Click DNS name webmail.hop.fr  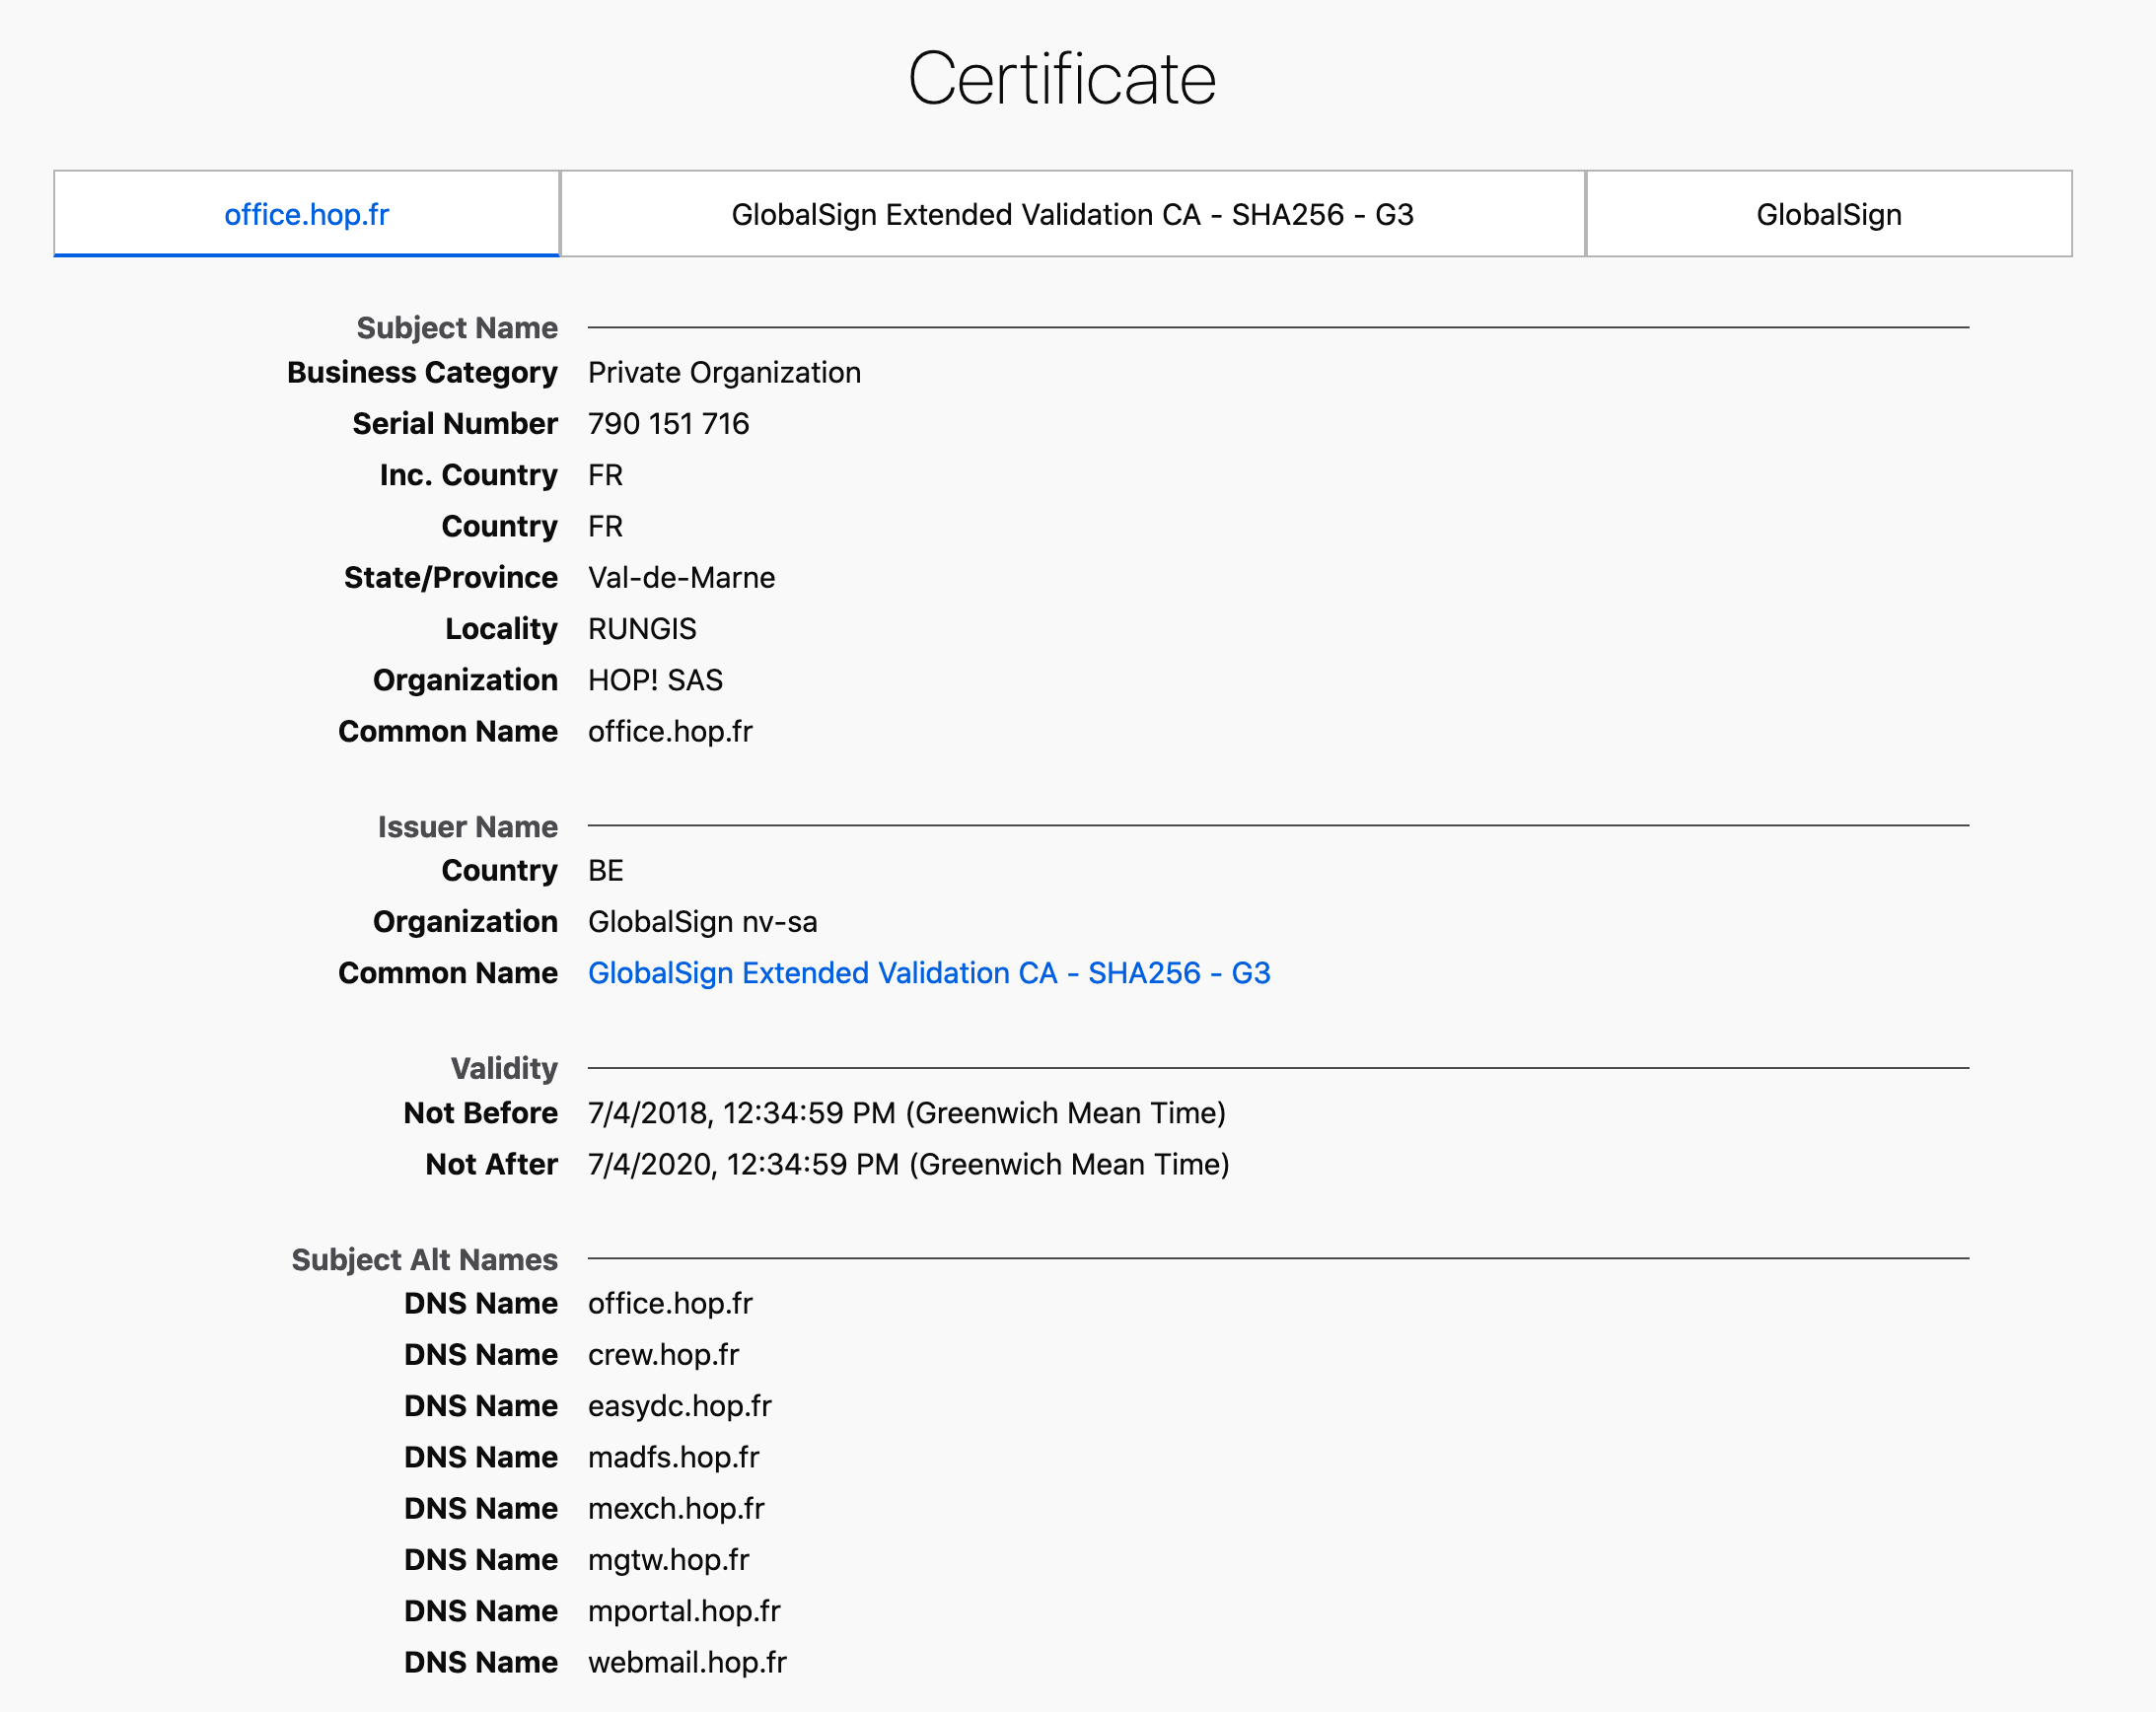(x=687, y=1663)
